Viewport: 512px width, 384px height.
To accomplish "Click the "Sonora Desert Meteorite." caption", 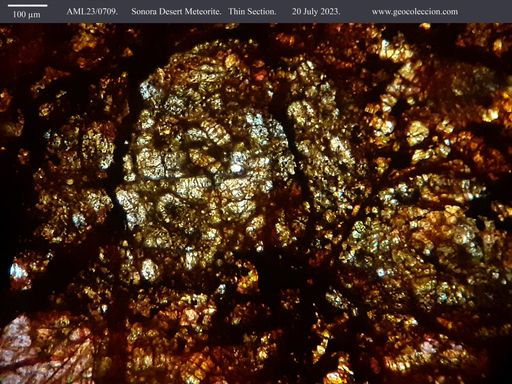I will point(176,12).
